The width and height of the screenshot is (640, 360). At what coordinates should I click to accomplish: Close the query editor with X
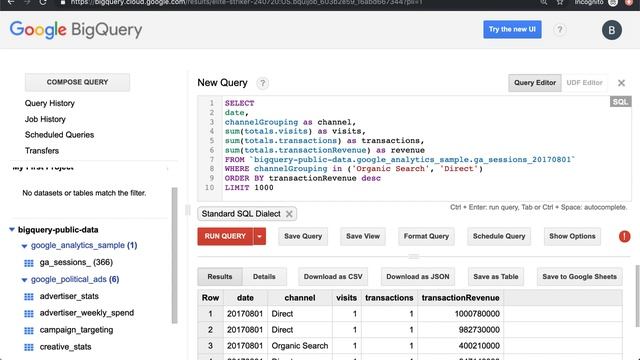621,83
